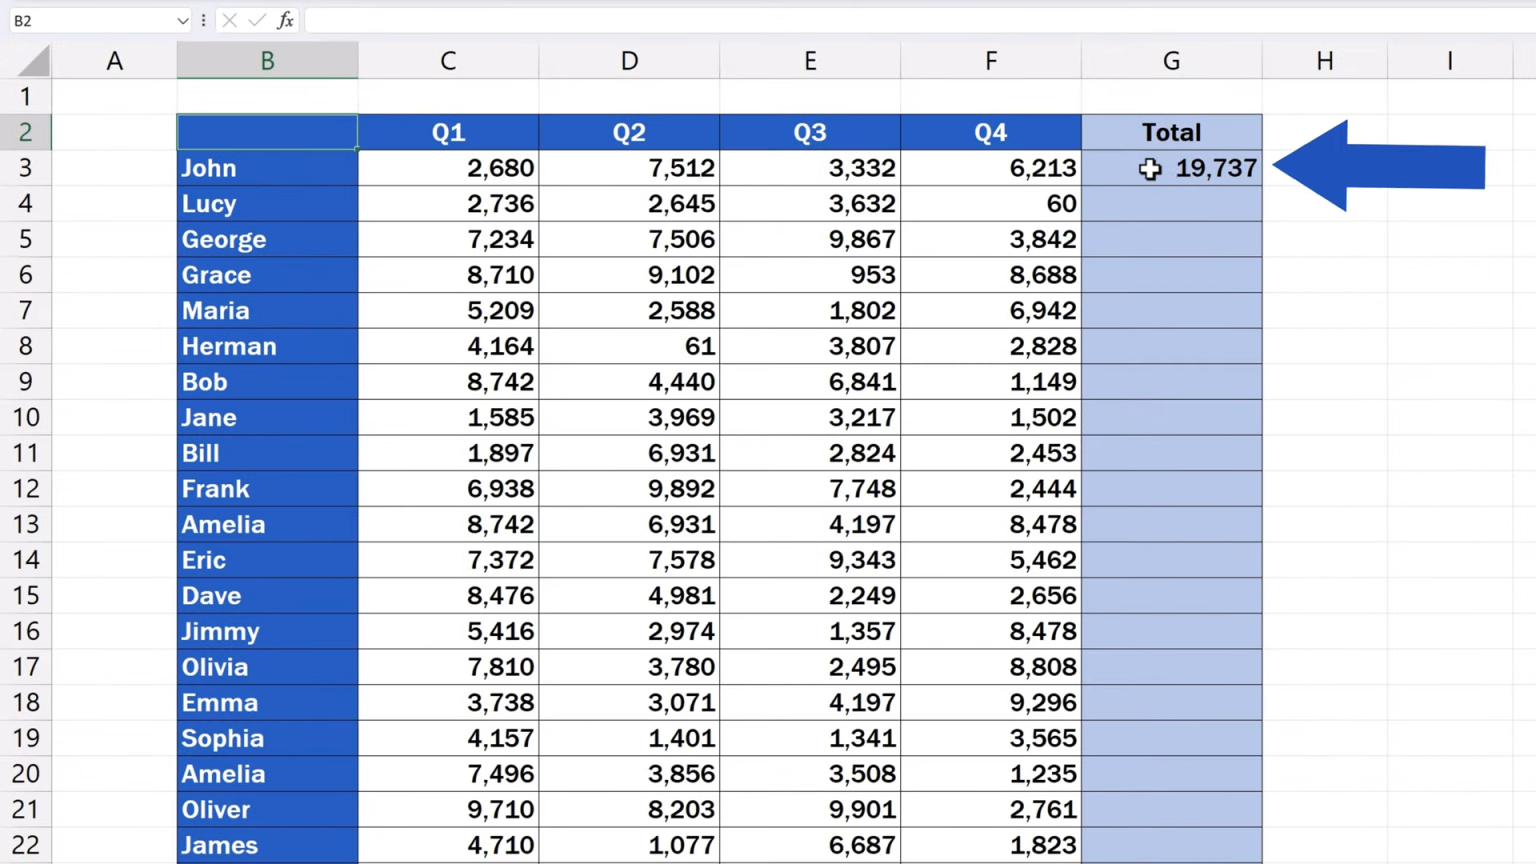The image size is (1536, 864).
Task: Click the Cancel (X) icon beside the formula bar
Action: (x=229, y=20)
